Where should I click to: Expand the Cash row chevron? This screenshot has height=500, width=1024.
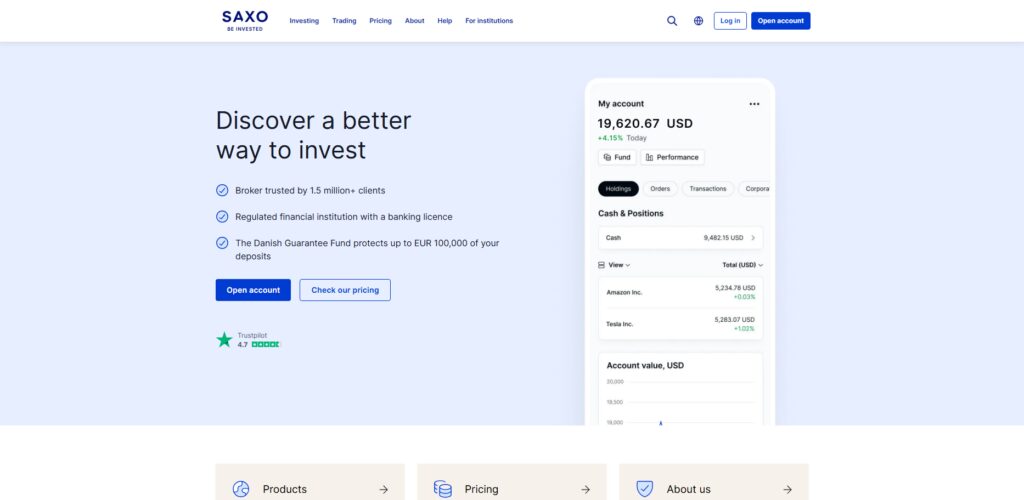(x=753, y=238)
